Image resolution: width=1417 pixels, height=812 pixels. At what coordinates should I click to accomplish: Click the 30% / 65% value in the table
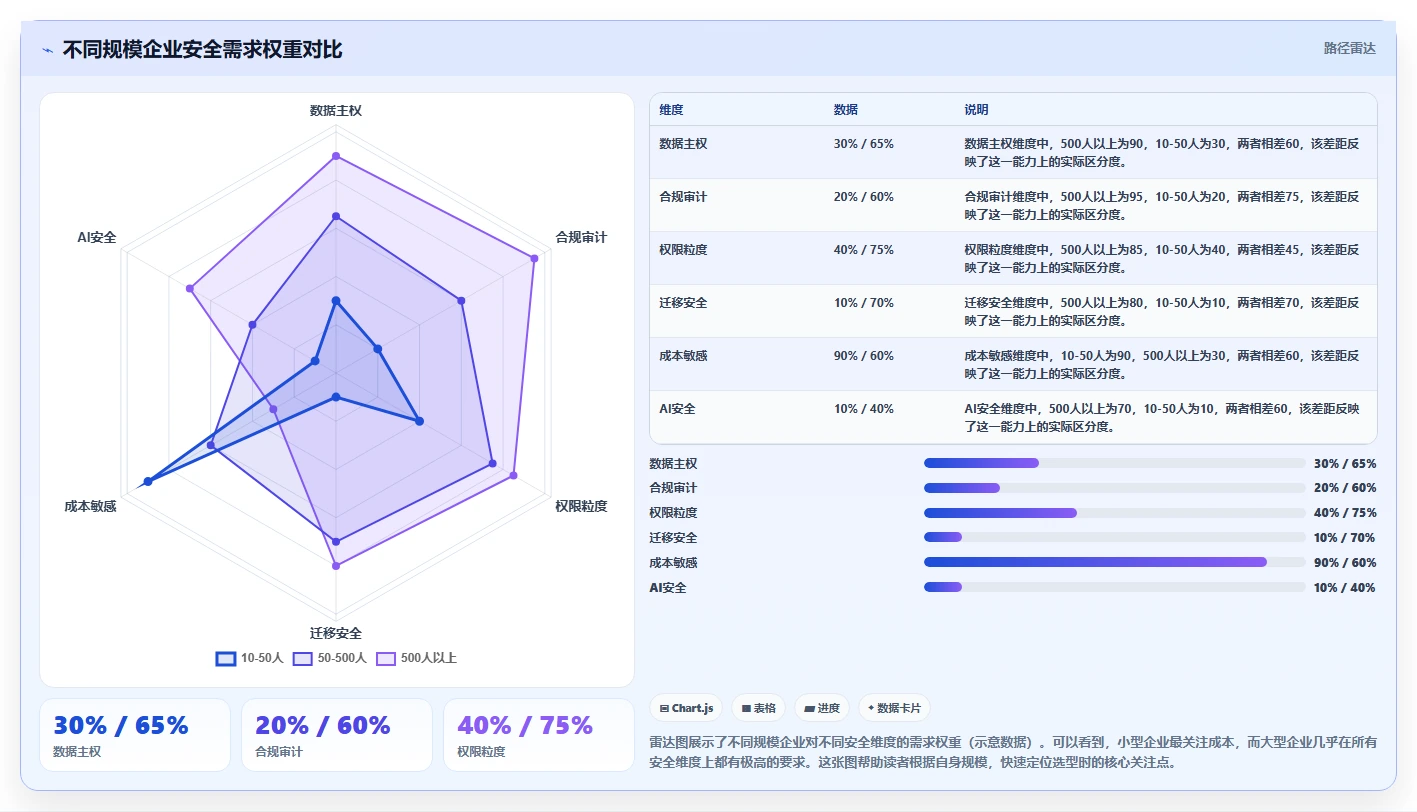pyautogui.click(x=863, y=144)
